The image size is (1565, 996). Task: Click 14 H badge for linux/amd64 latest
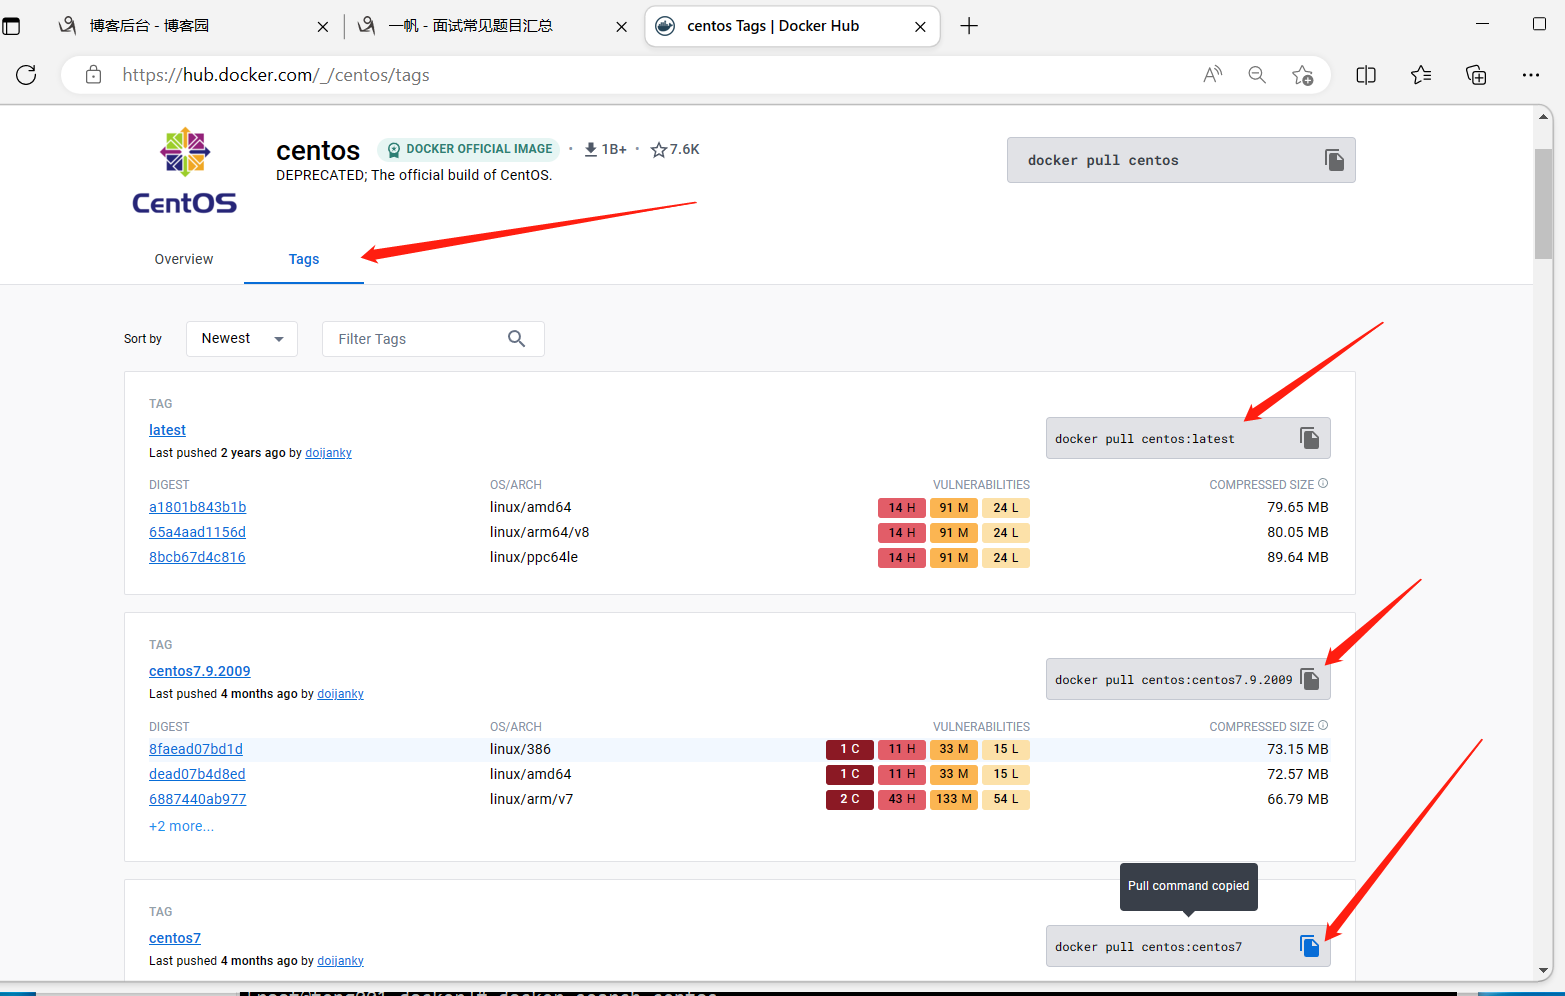coord(902,508)
